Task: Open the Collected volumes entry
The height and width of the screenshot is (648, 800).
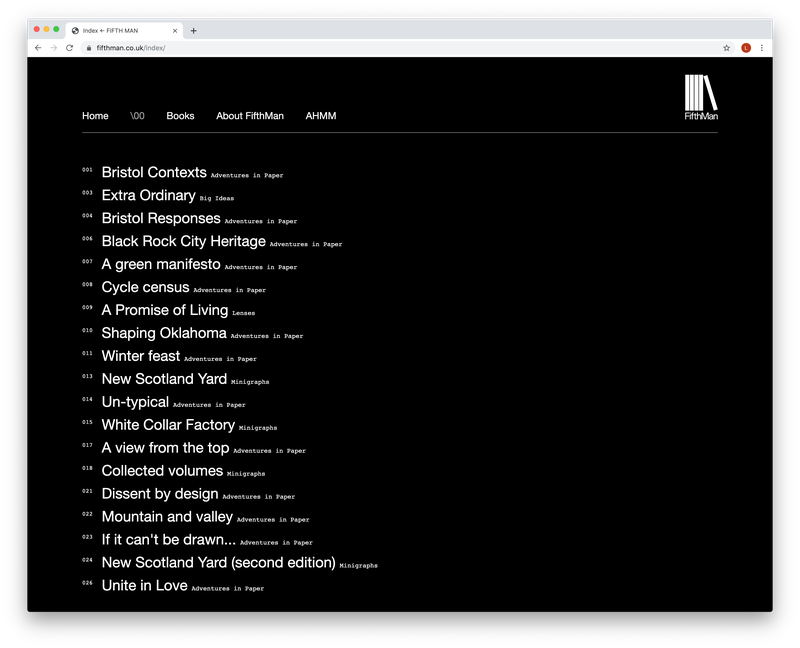Action: 162,471
